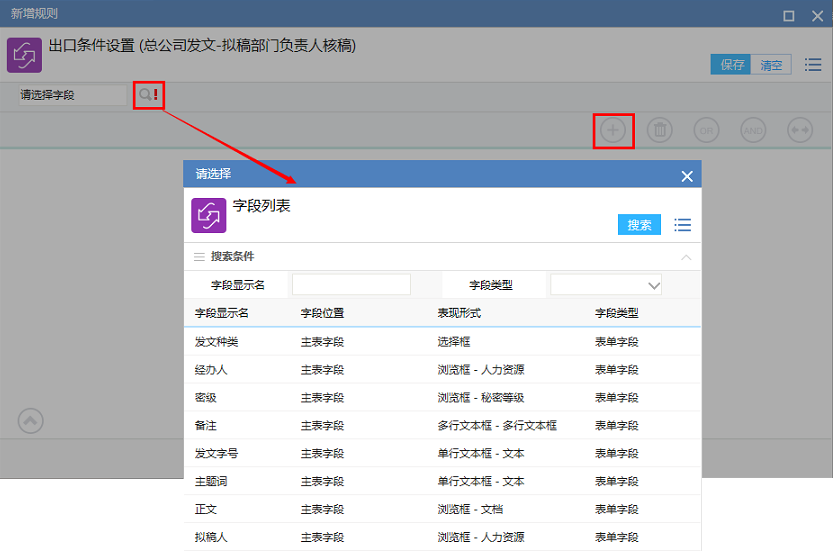Image resolution: width=833 pixels, height=551 pixels.
Task: Close the 请选择 dialog
Action: coord(687,176)
